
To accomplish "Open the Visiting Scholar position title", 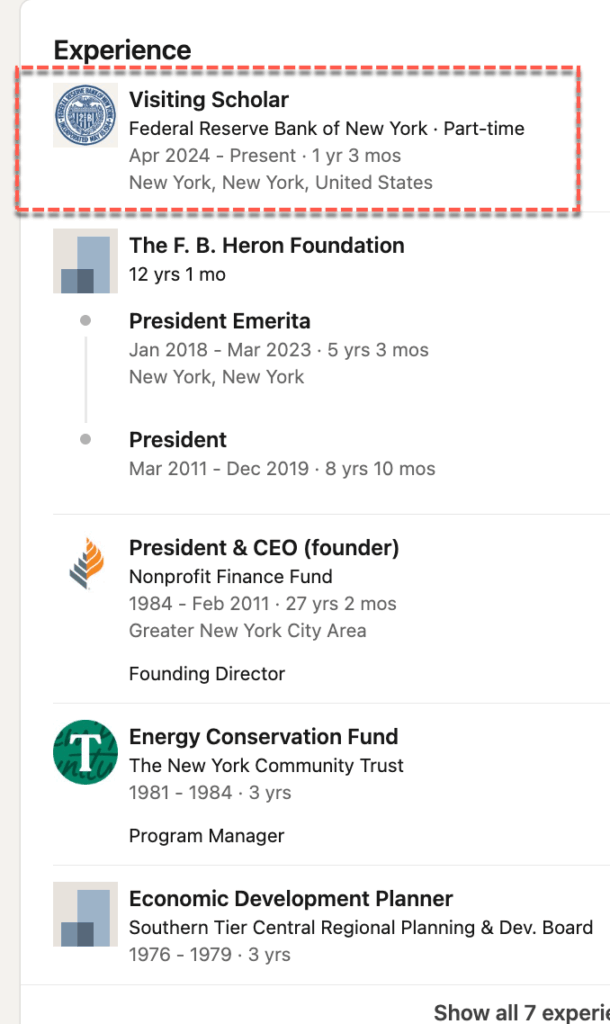I will point(208,100).
